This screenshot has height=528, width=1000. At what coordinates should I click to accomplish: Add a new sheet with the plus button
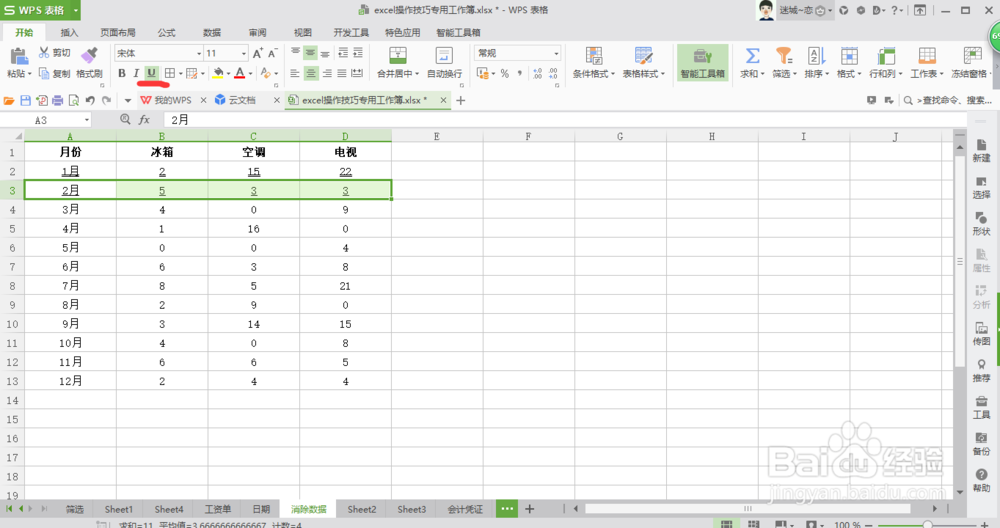pos(529,509)
